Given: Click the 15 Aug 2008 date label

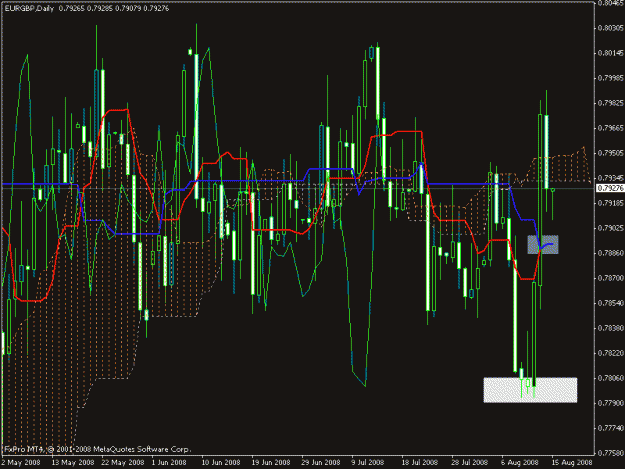Looking at the screenshot, I should (x=572, y=462).
